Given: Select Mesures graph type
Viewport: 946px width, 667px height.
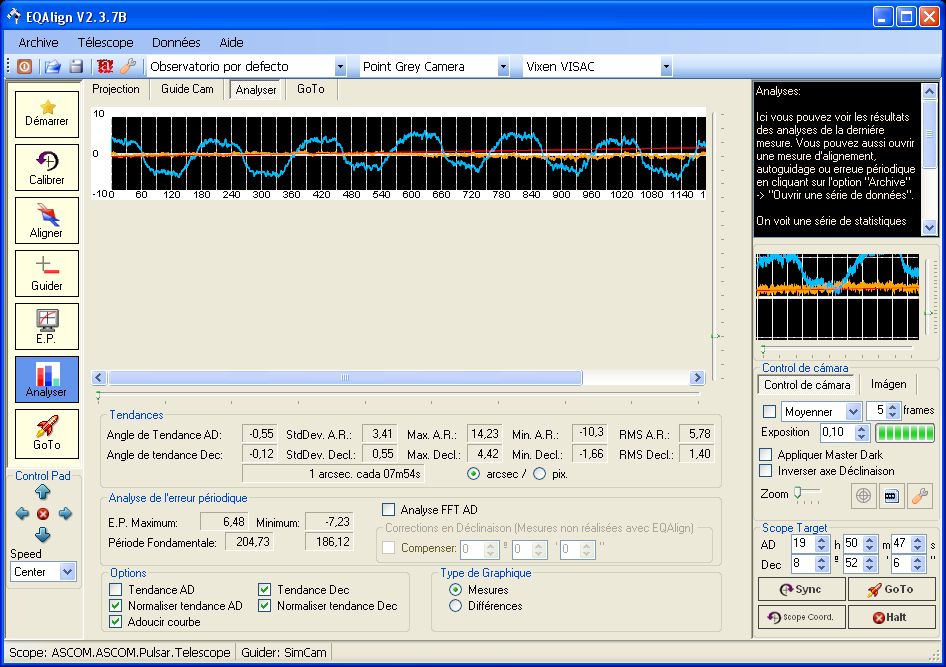Looking at the screenshot, I should click(456, 589).
